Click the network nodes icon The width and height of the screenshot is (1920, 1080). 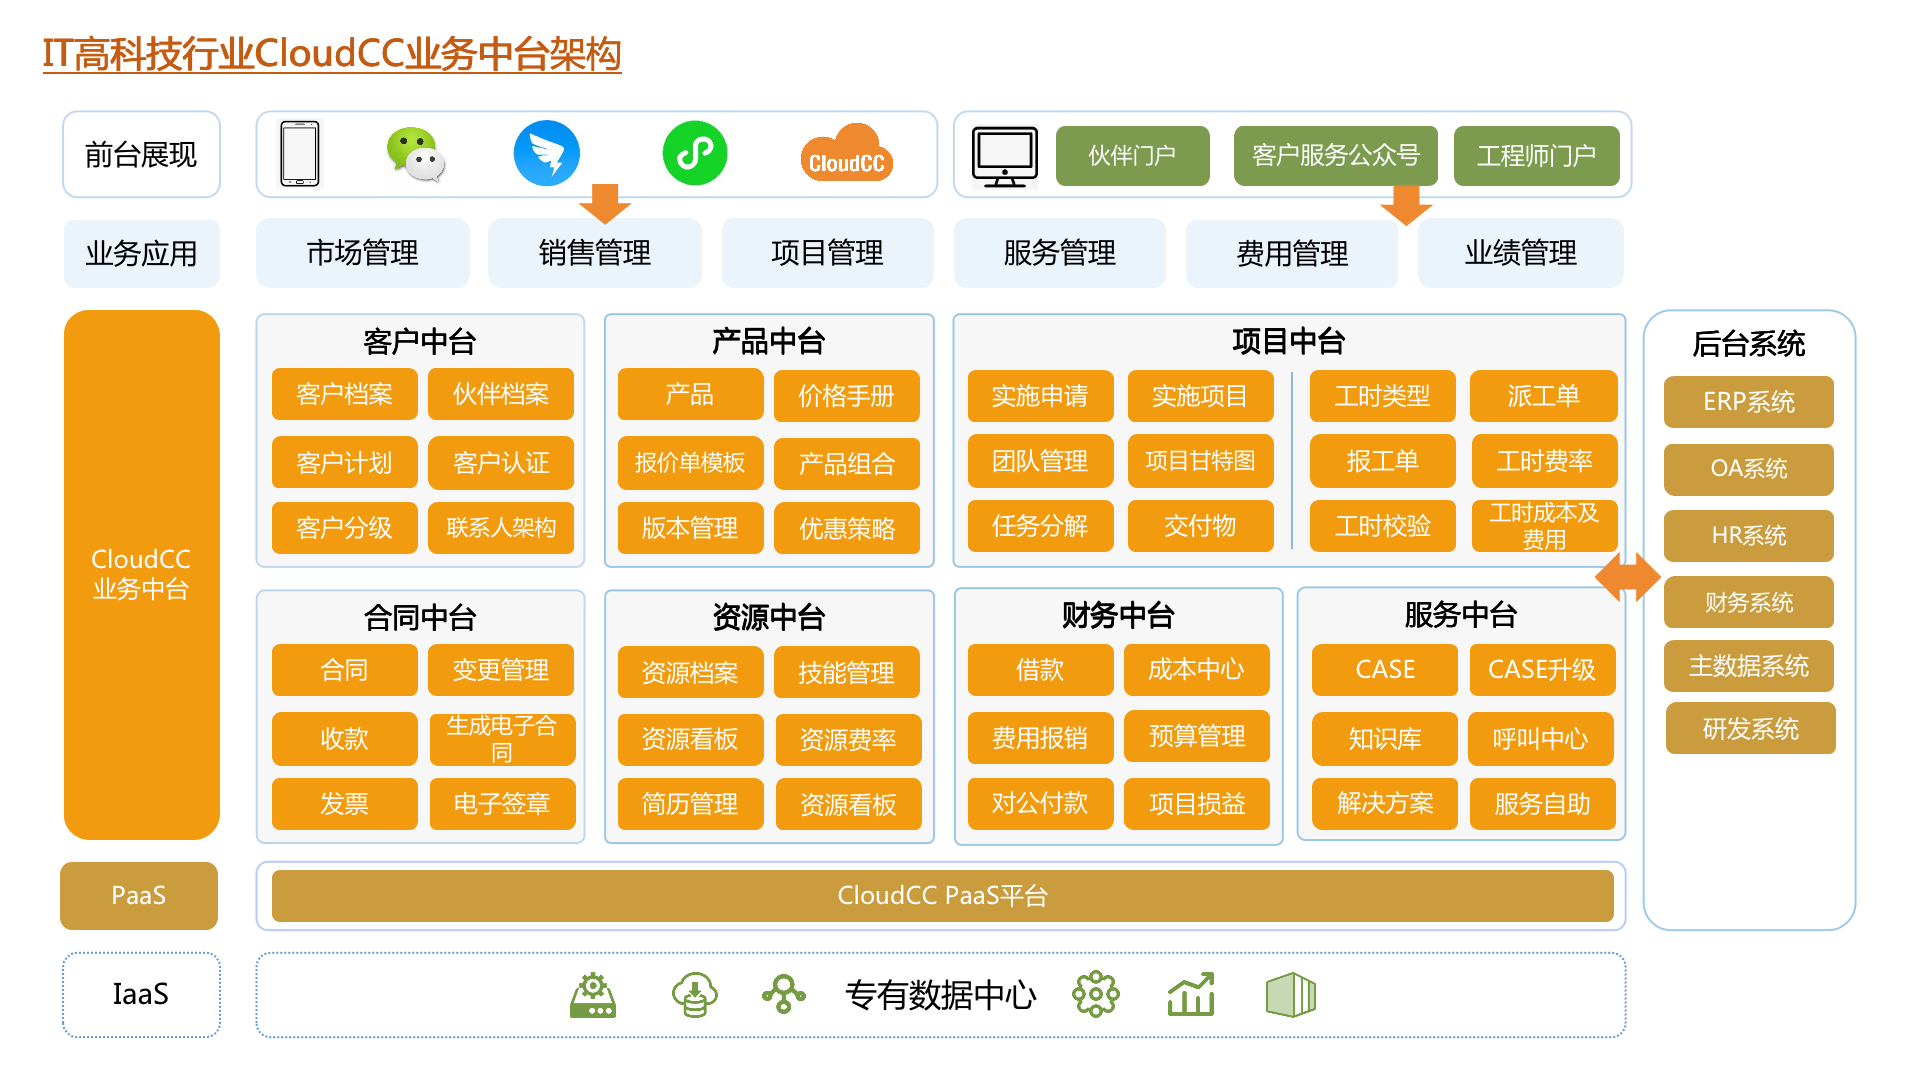point(784,995)
